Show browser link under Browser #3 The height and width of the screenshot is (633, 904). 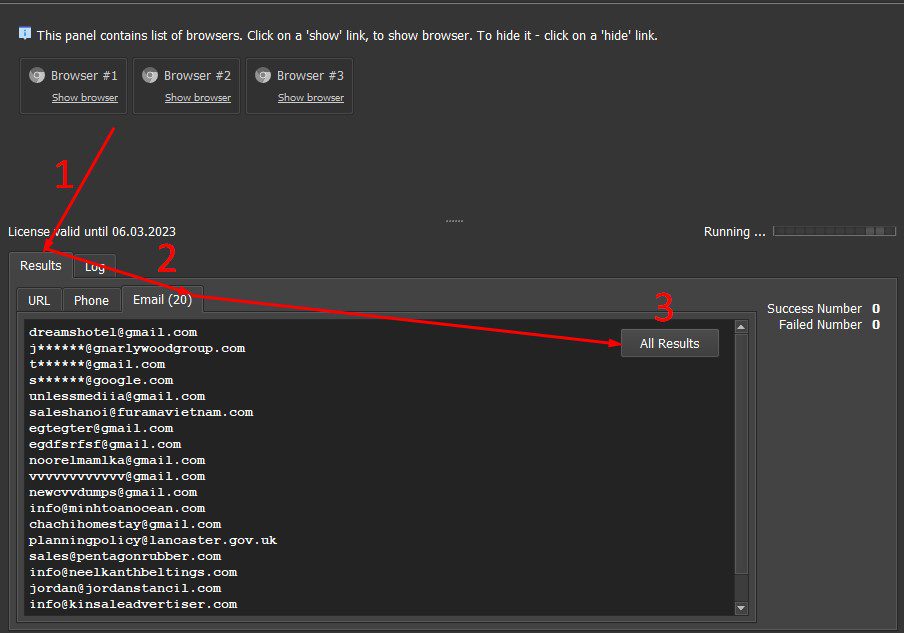(311, 97)
